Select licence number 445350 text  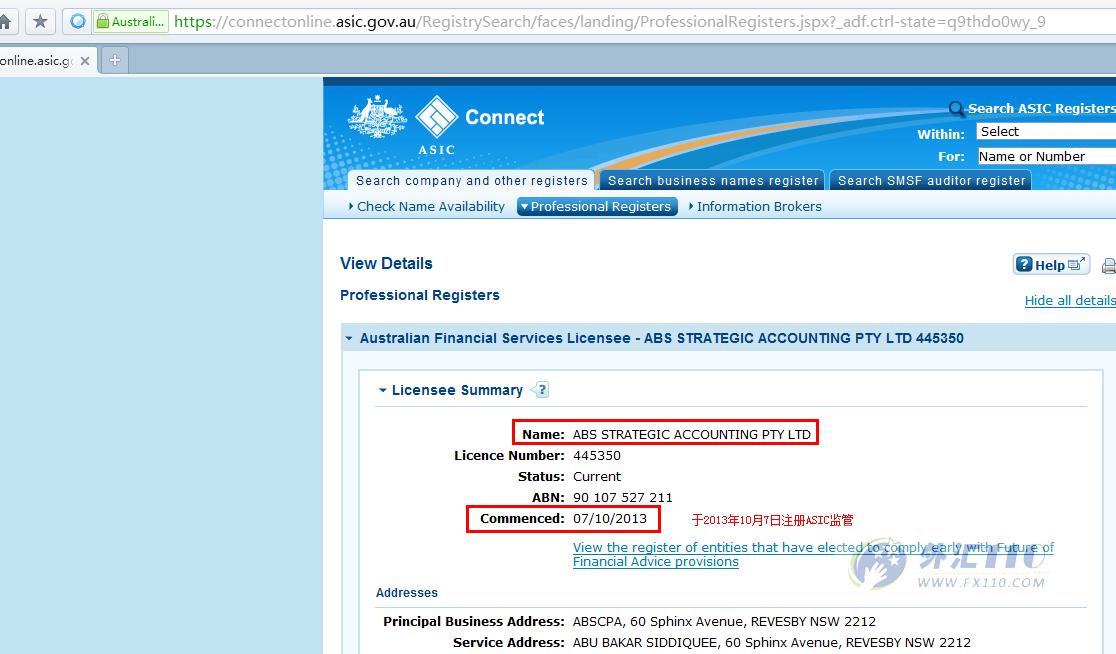coord(596,455)
